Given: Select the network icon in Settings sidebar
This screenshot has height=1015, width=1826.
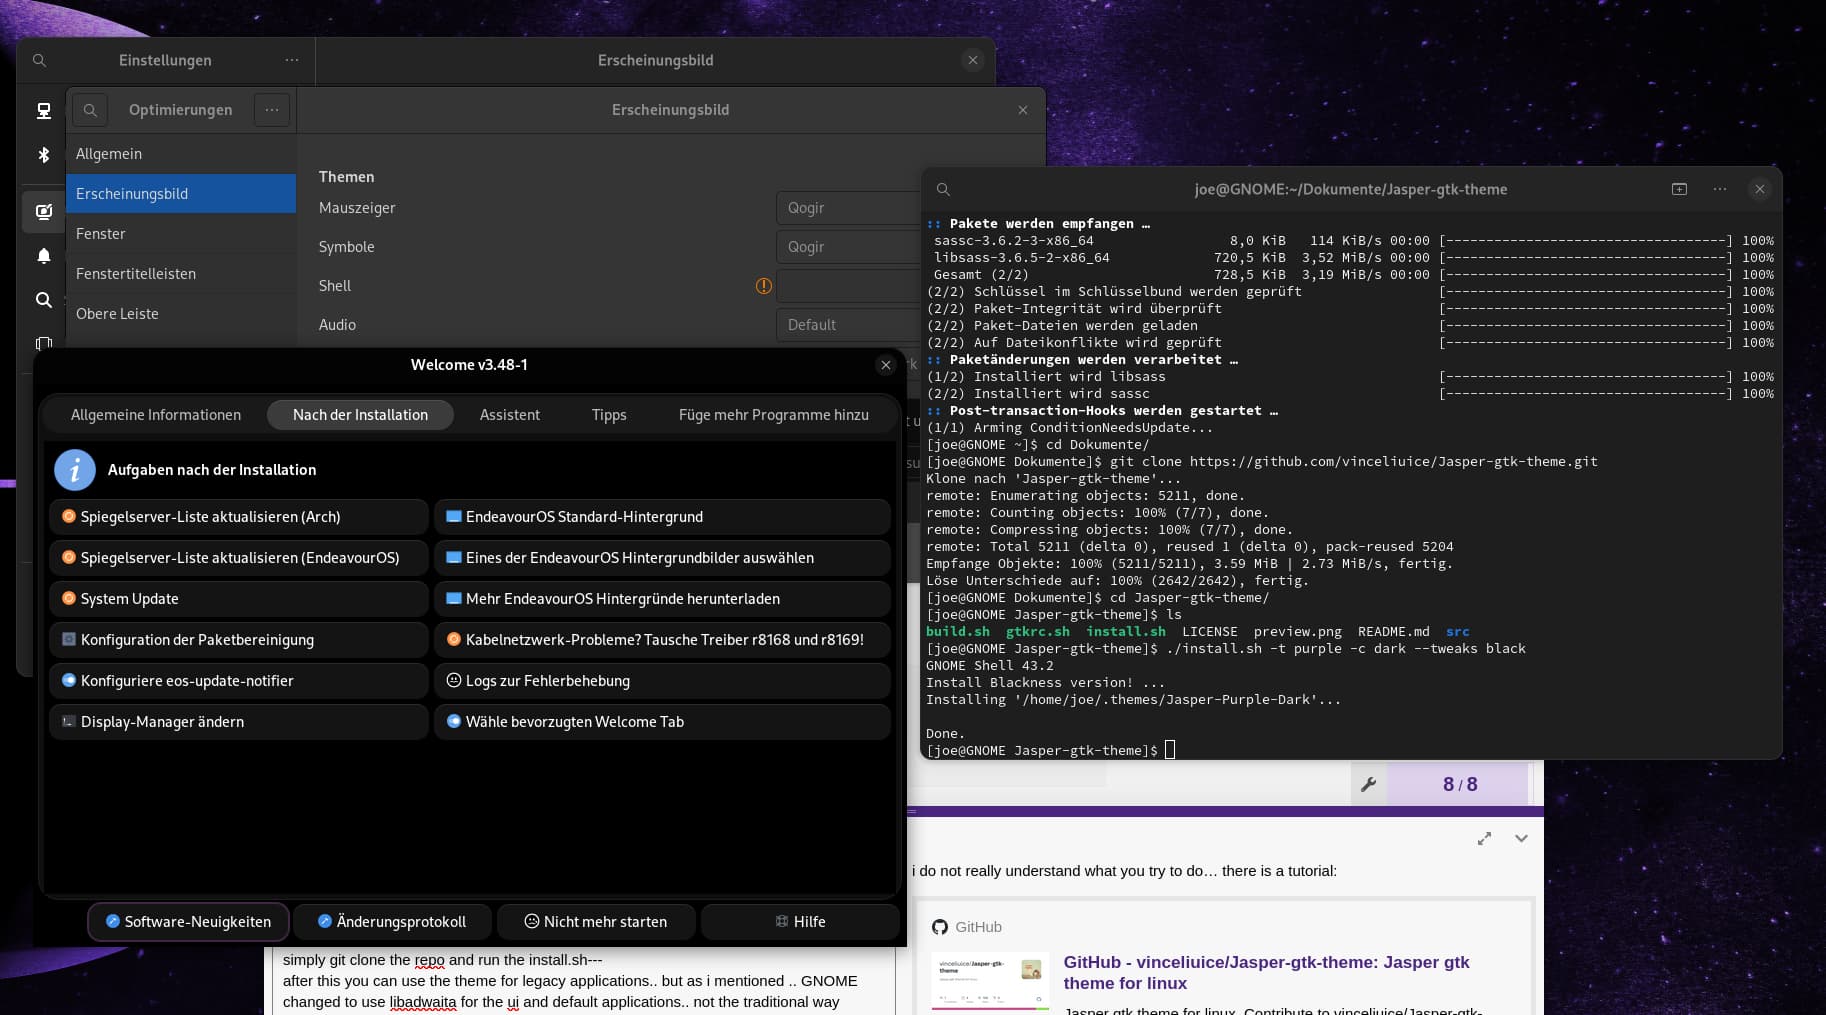Looking at the screenshot, I should coord(43,111).
